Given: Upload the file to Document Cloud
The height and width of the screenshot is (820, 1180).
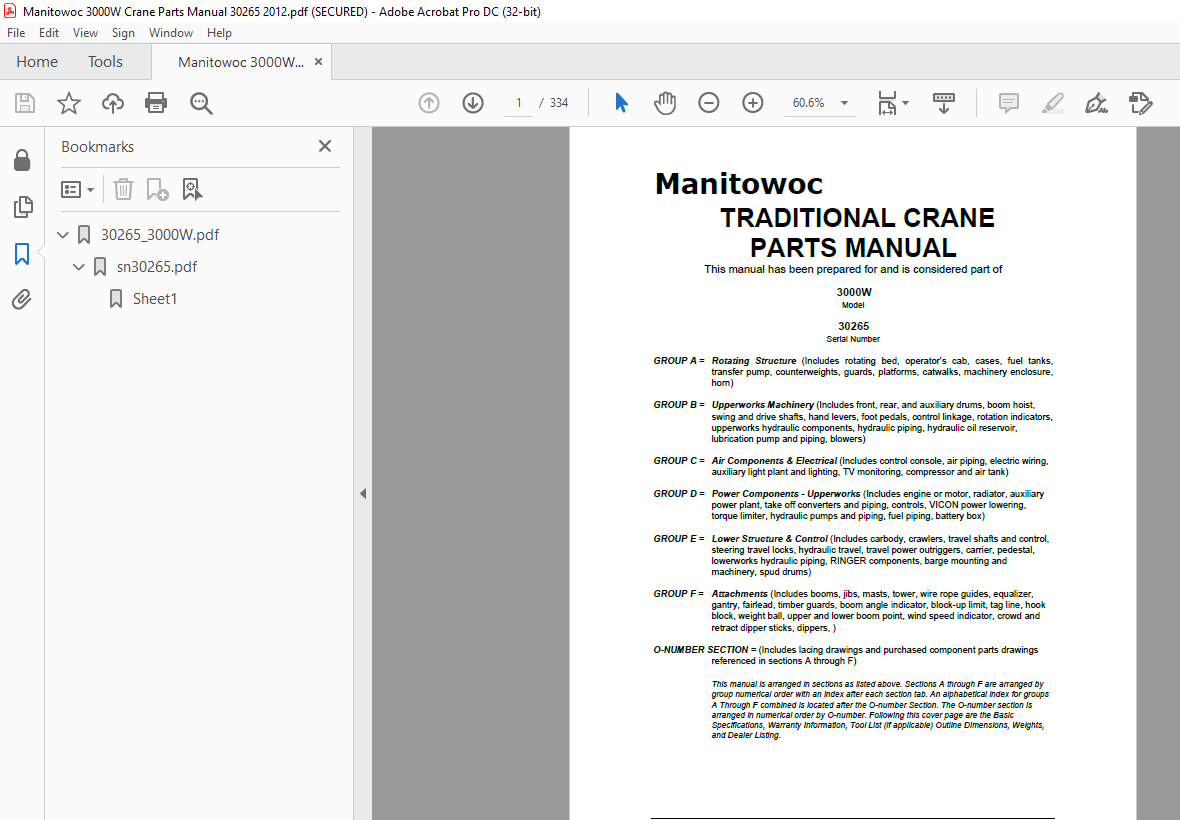Looking at the screenshot, I should [113, 103].
